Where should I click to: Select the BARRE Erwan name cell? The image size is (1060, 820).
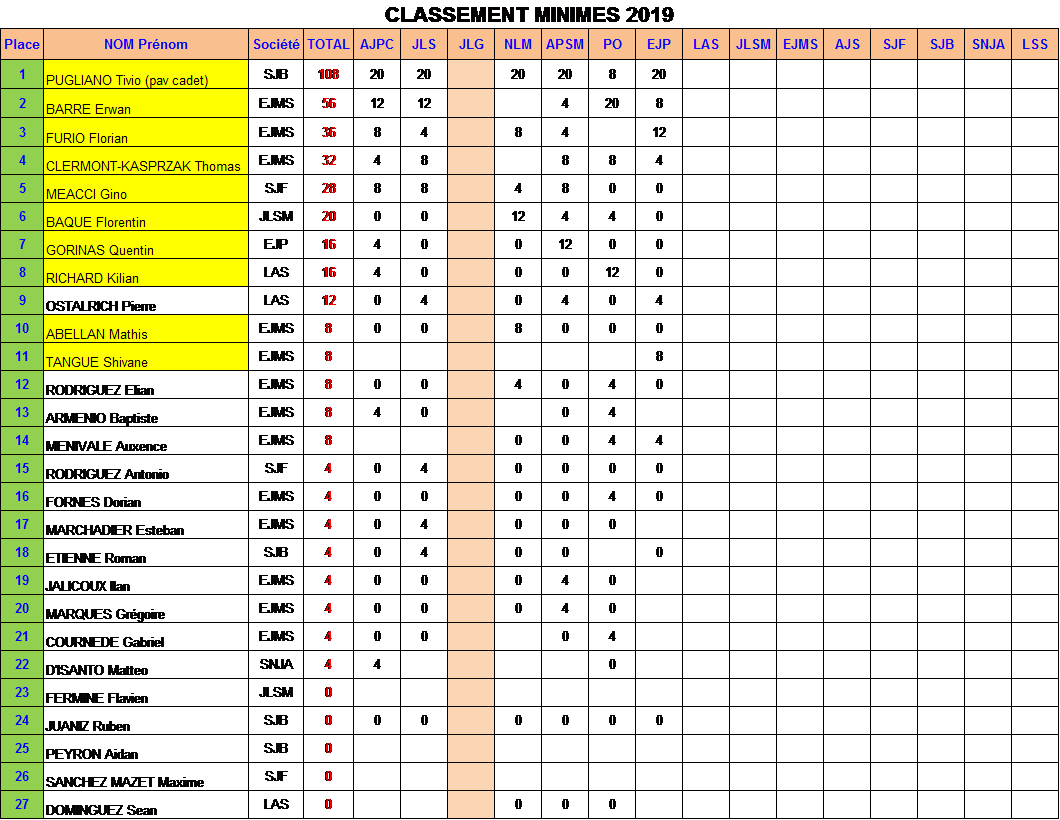(x=146, y=104)
